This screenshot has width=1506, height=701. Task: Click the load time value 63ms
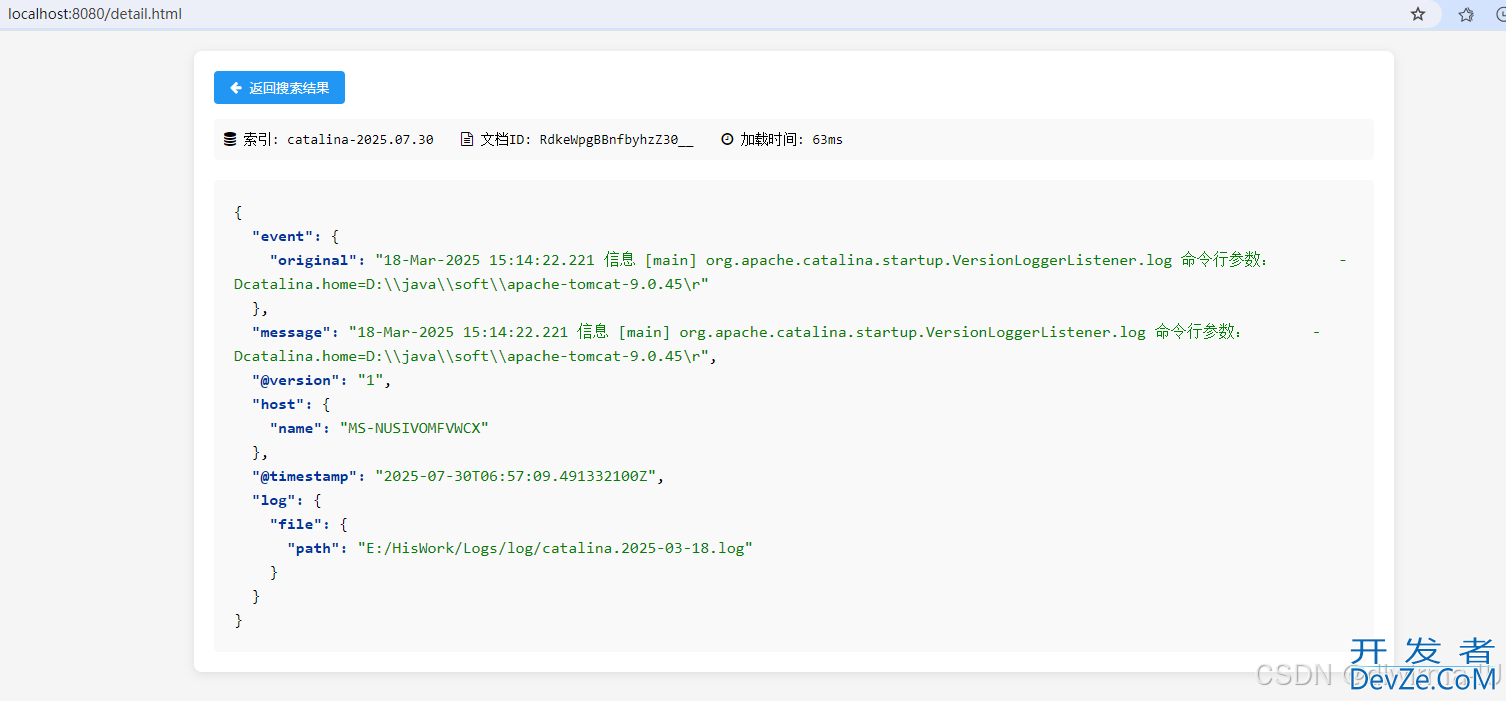(827, 140)
